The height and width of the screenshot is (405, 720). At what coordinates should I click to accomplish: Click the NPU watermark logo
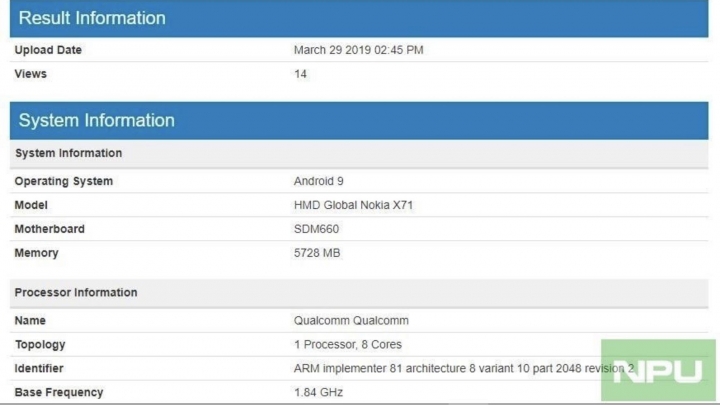[658, 370]
